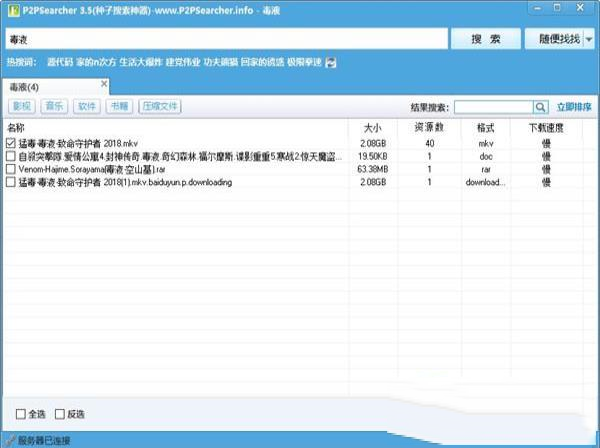Click the magnifier icon in result search
Screen dimensions: 600x448
[x=540, y=107]
